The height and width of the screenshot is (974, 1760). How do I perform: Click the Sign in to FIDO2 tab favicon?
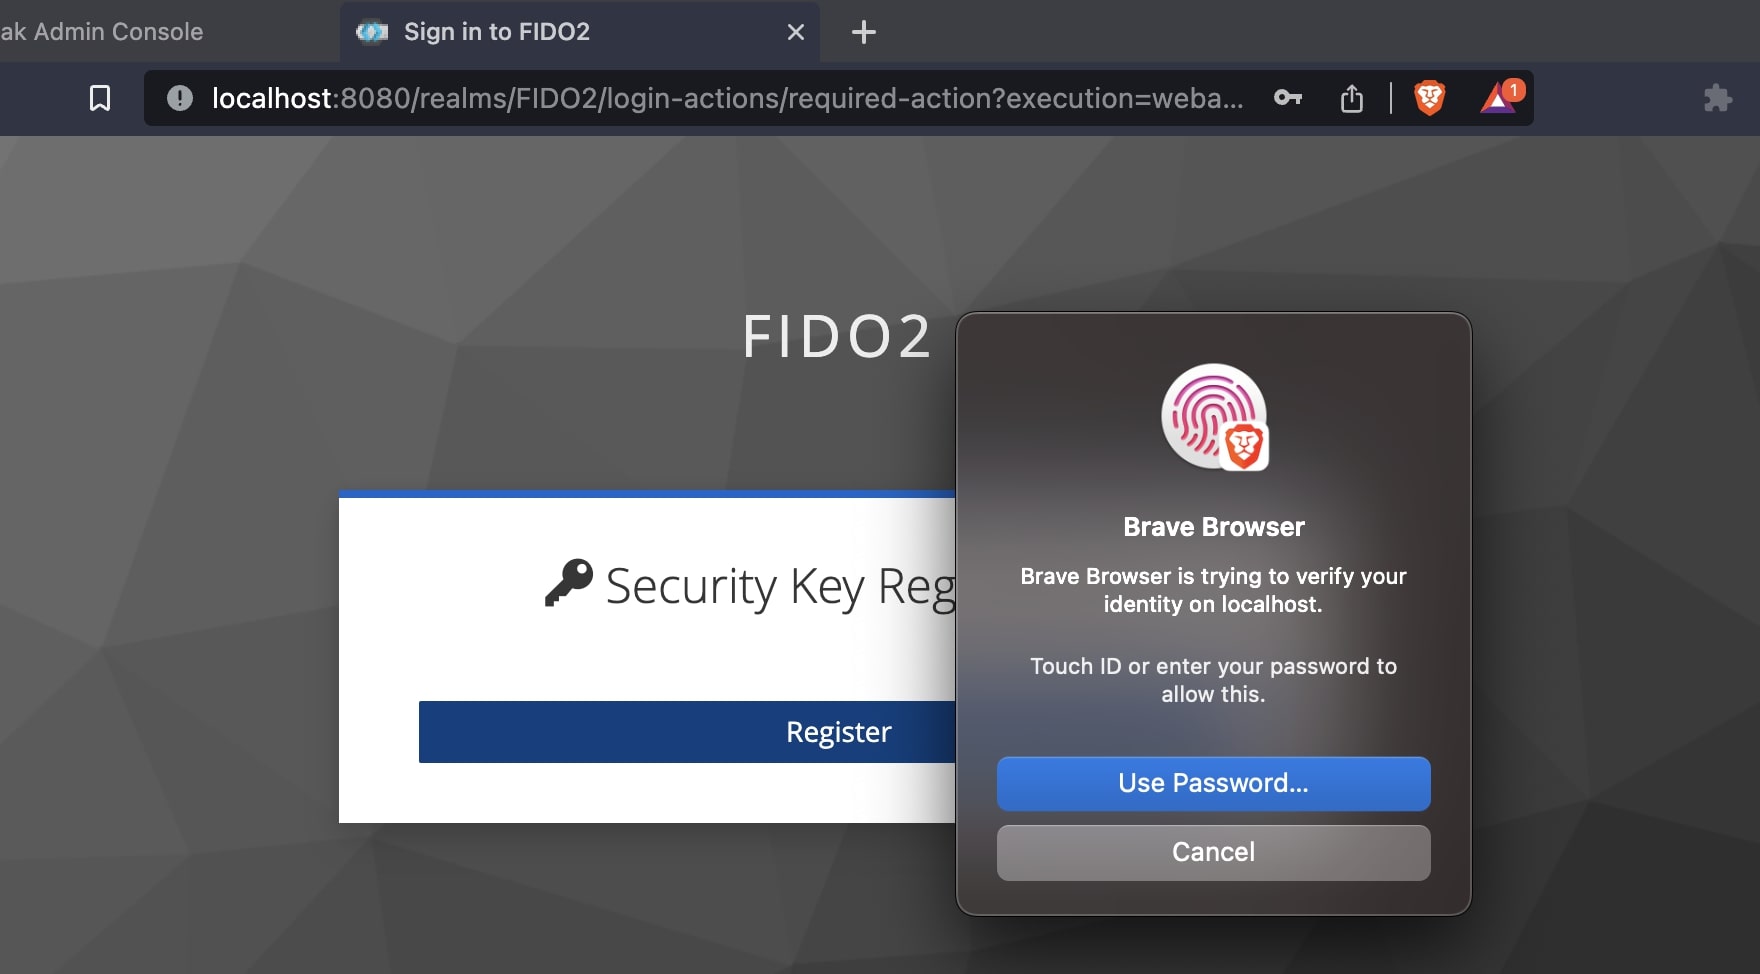pyautogui.click(x=372, y=32)
